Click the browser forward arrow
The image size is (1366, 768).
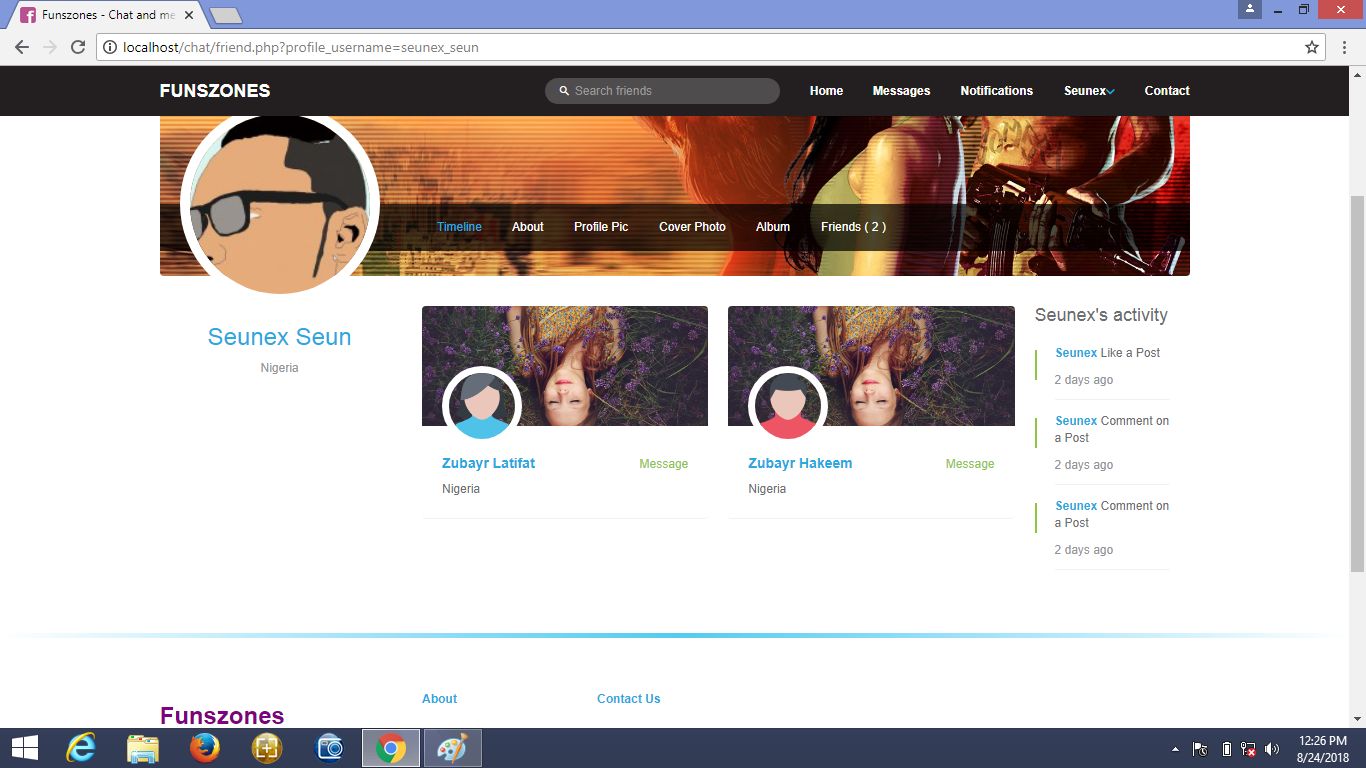(x=50, y=47)
